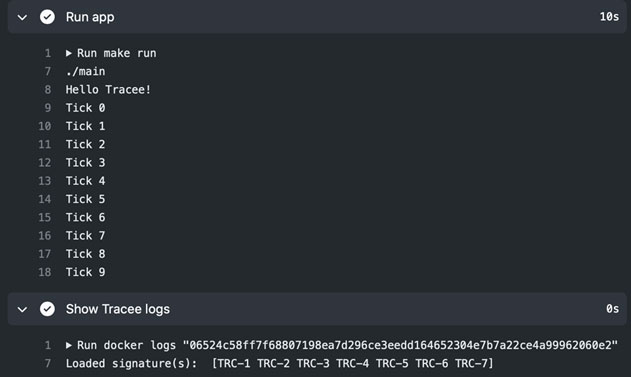Image resolution: width=631 pixels, height=377 pixels.
Task: Select line number 8 in Run app log
Action: point(47,89)
